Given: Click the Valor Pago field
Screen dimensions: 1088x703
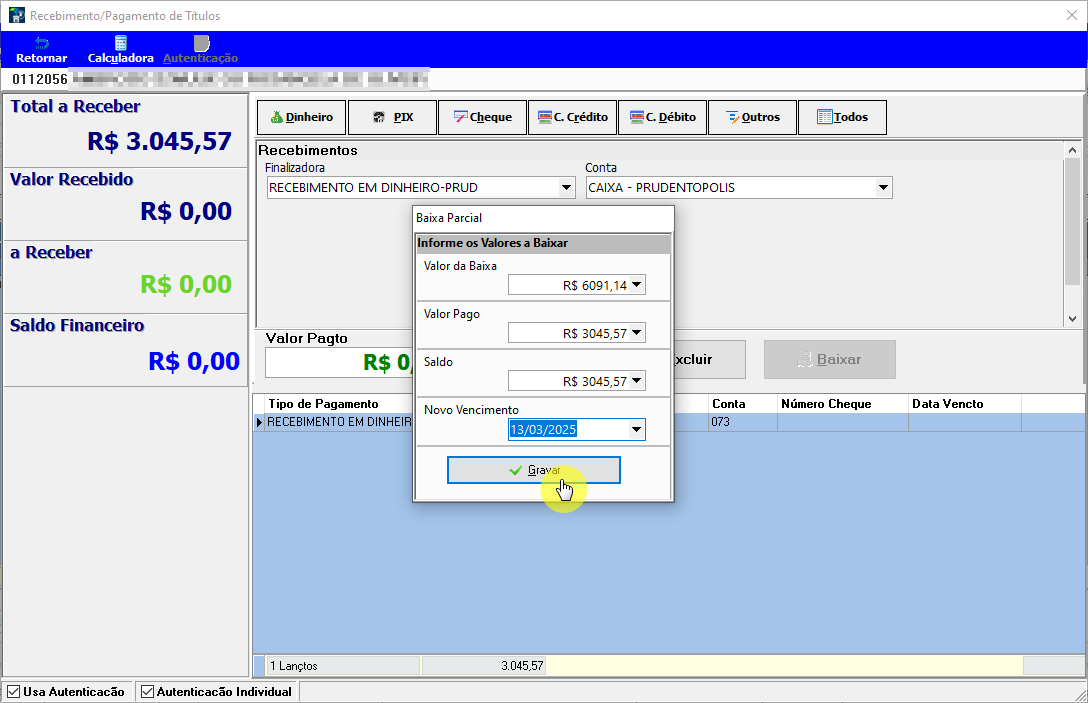Looking at the screenshot, I should 577,333.
